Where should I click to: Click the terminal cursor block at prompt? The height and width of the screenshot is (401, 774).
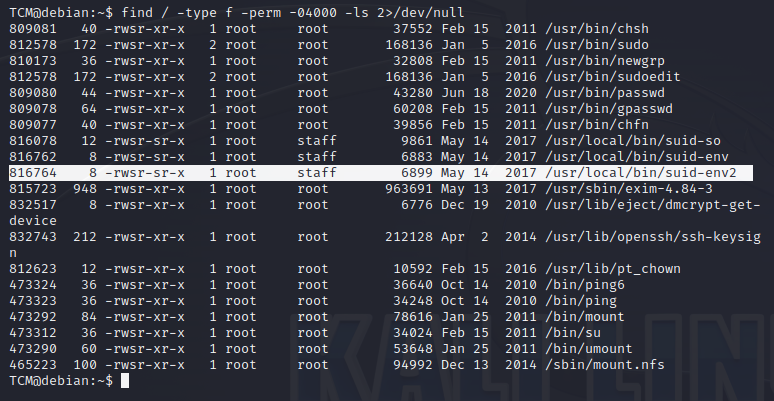(x=124, y=381)
